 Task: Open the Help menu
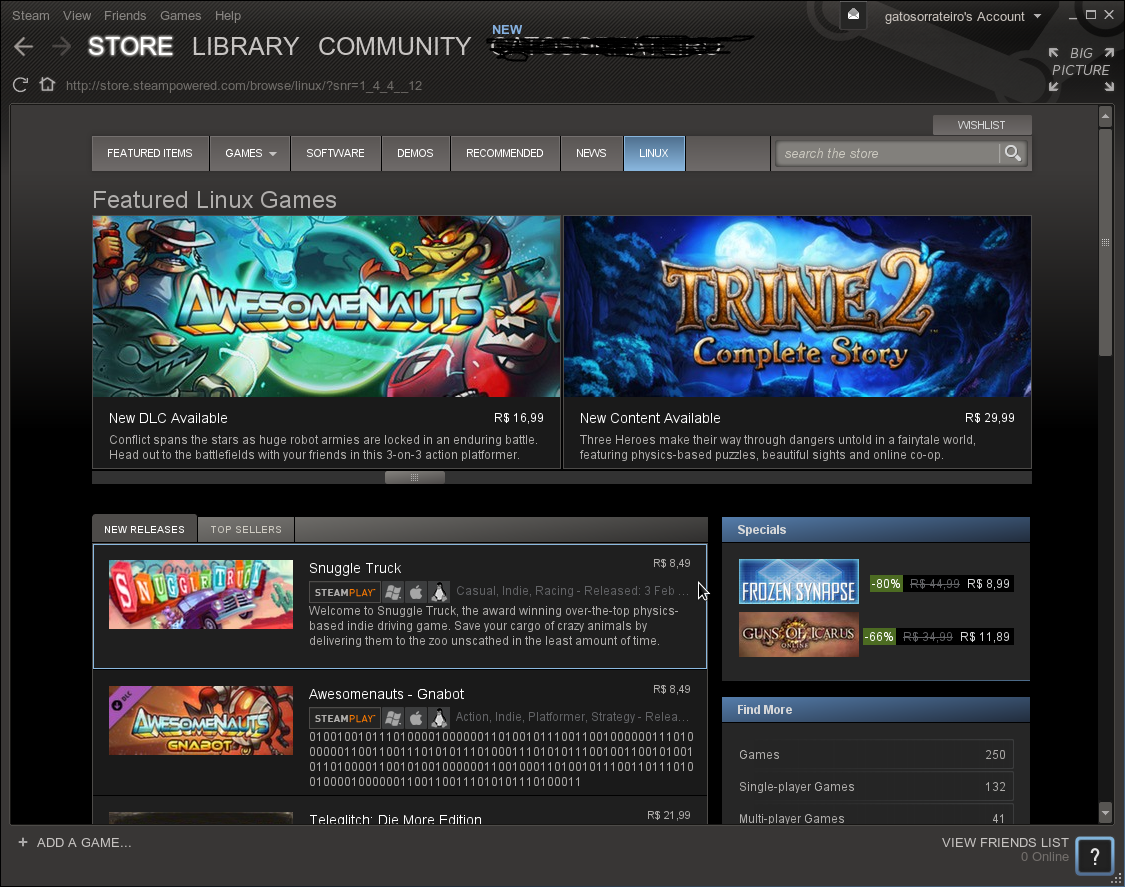pos(227,15)
